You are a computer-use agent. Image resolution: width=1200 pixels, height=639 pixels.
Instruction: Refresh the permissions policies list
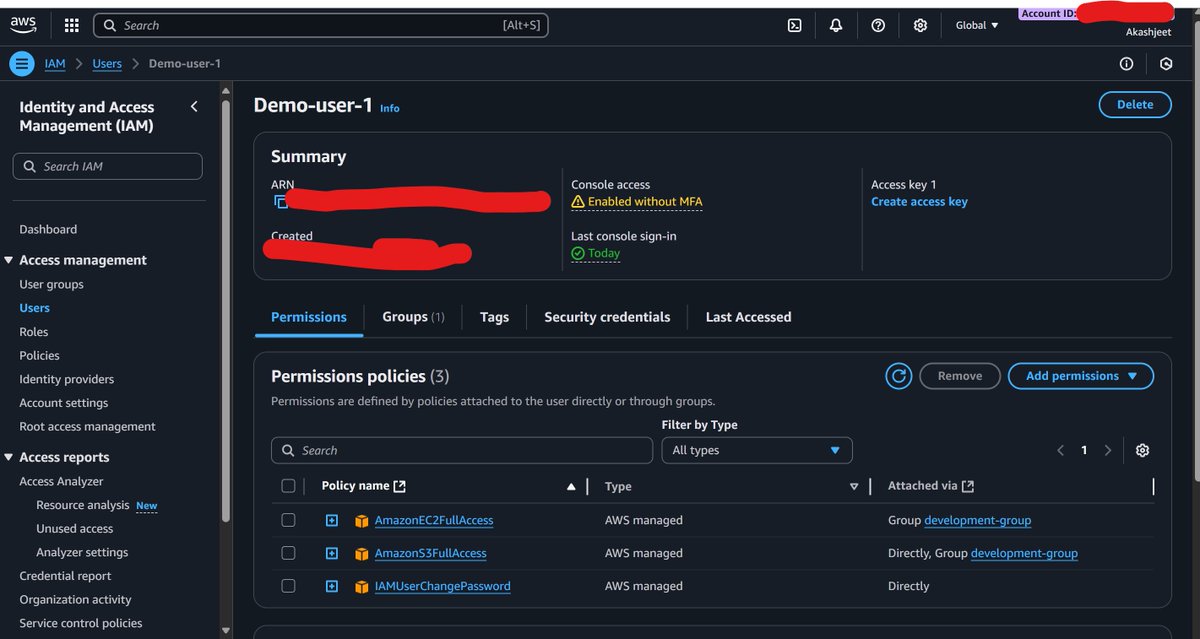tap(898, 376)
